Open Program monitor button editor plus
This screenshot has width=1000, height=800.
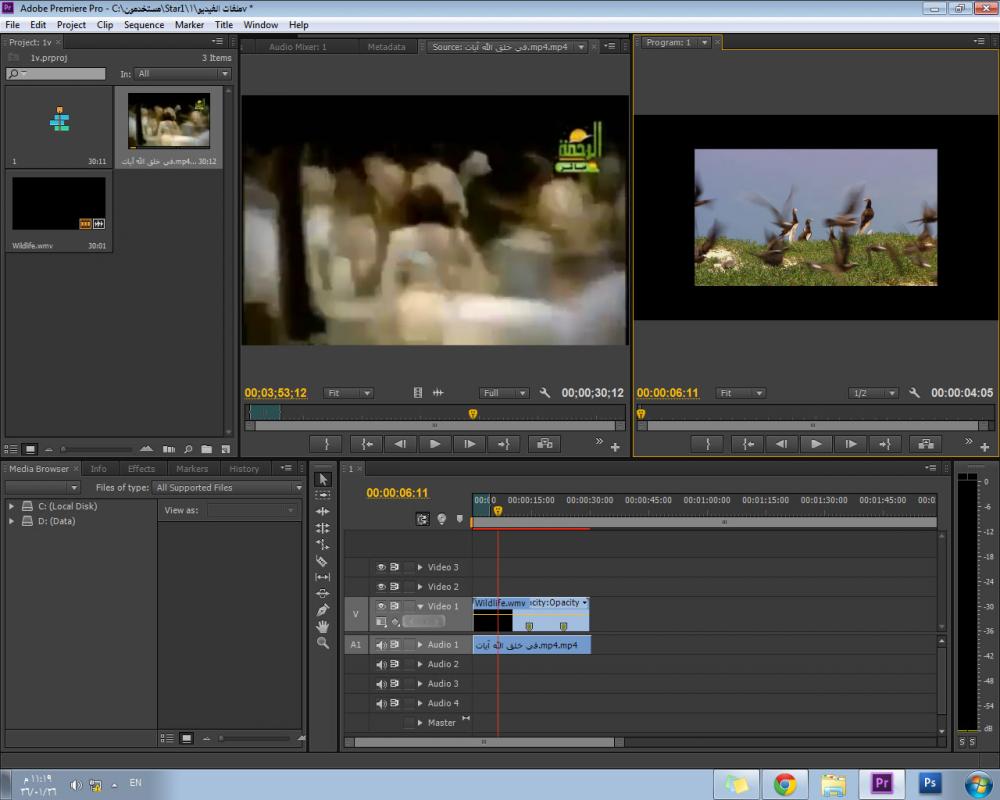pos(985,447)
